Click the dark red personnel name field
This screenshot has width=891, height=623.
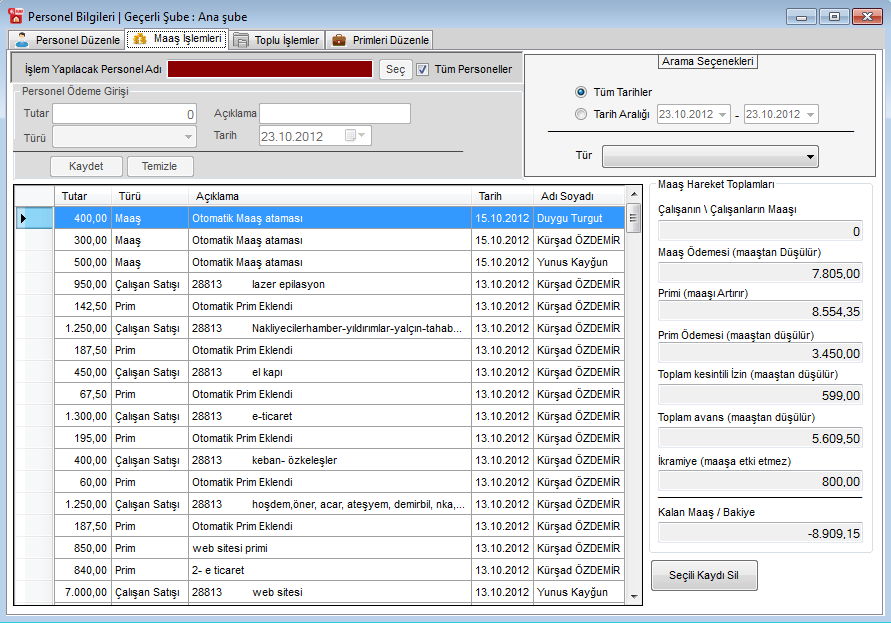(x=270, y=69)
